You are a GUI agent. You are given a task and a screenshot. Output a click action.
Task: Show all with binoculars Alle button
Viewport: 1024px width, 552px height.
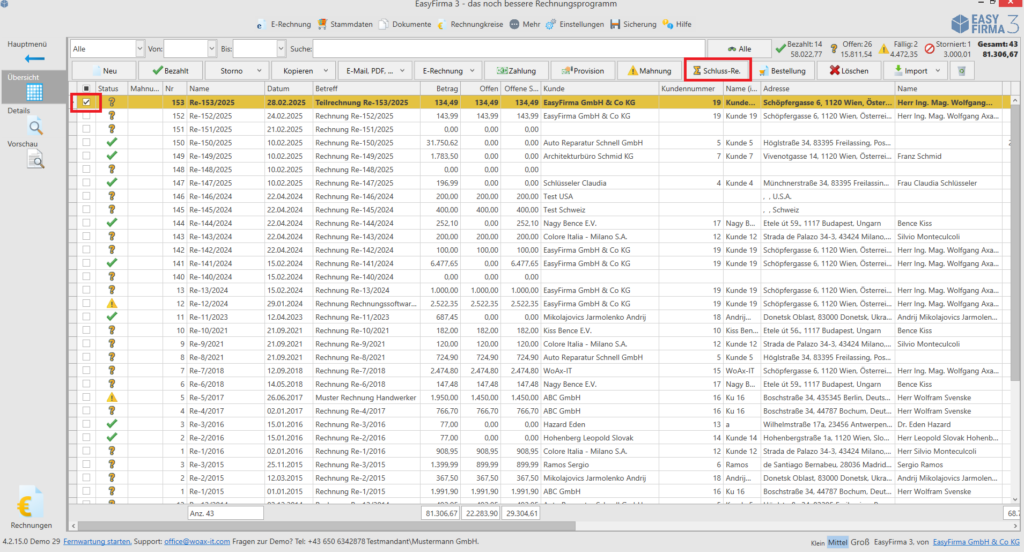(x=739, y=49)
